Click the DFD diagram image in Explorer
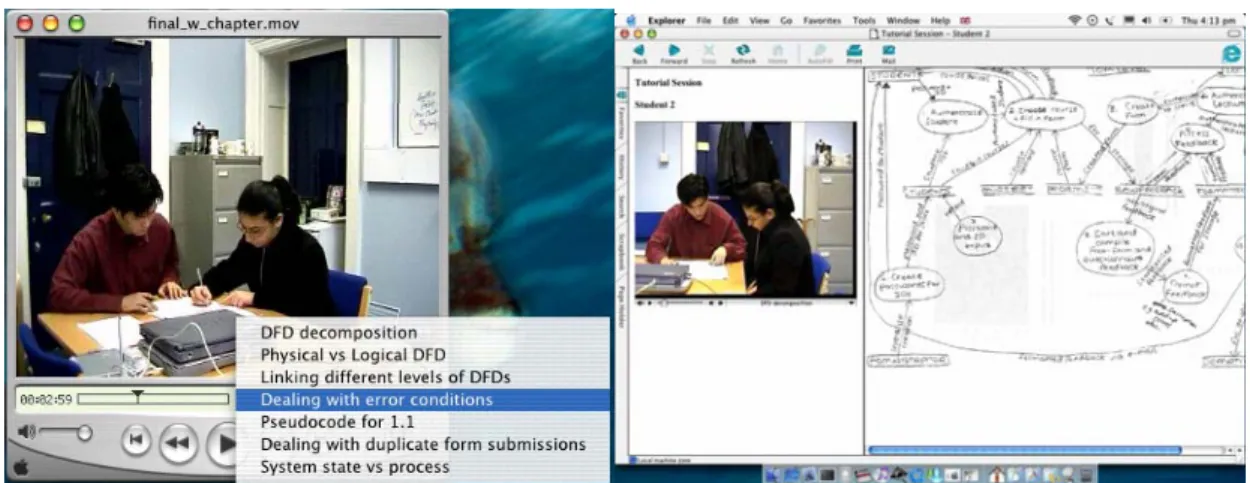1250x483 pixels. tap(1055, 220)
